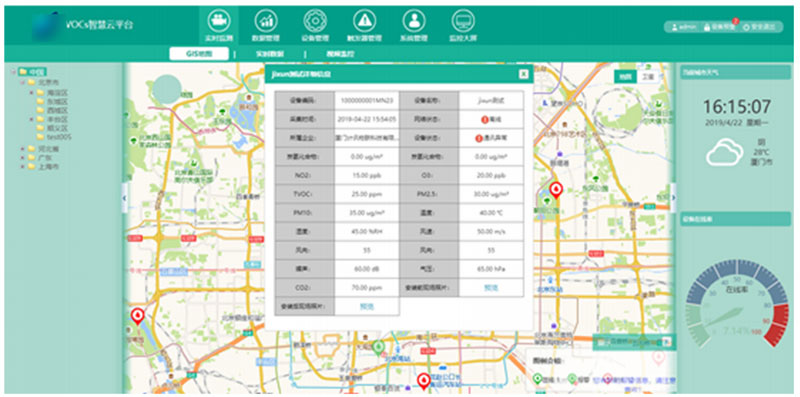Click the admin user button
Viewport: 800px width, 397px height.
click(x=684, y=27)
